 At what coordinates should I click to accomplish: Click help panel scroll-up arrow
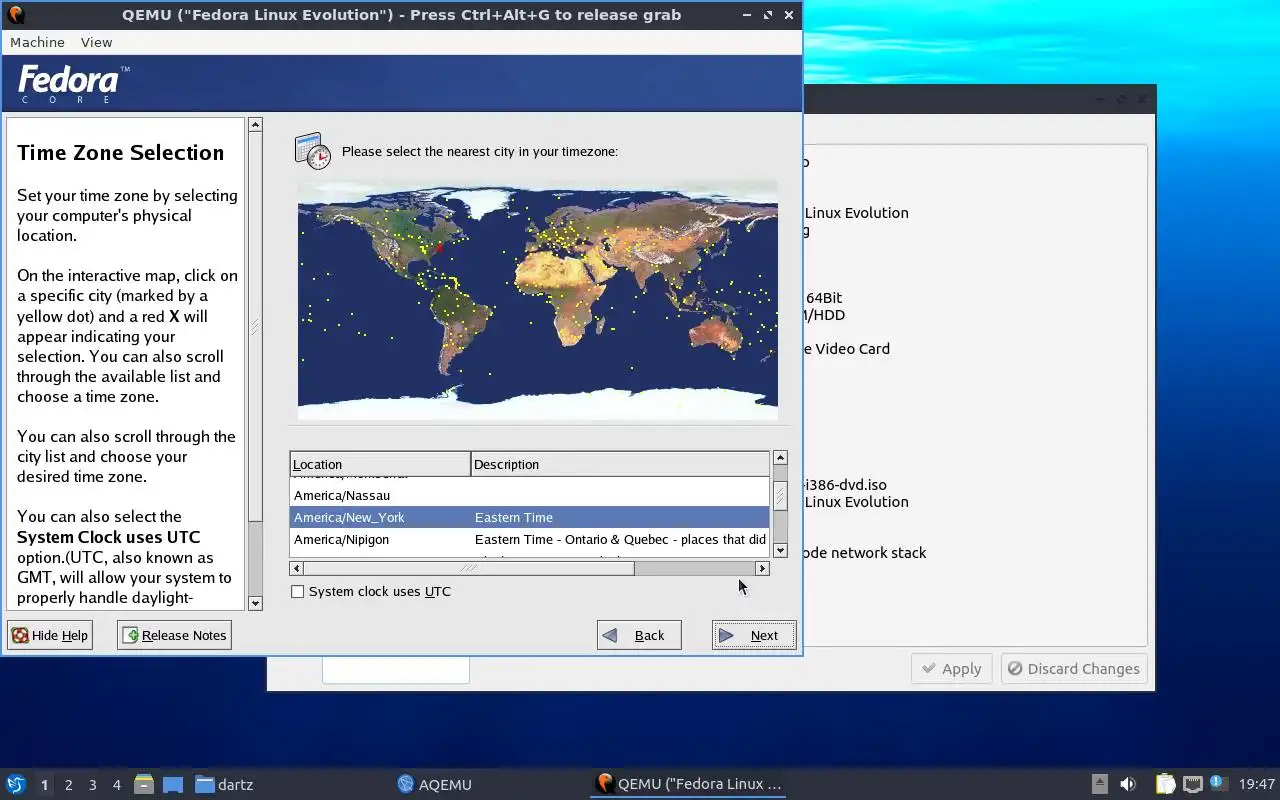point(255,124)
